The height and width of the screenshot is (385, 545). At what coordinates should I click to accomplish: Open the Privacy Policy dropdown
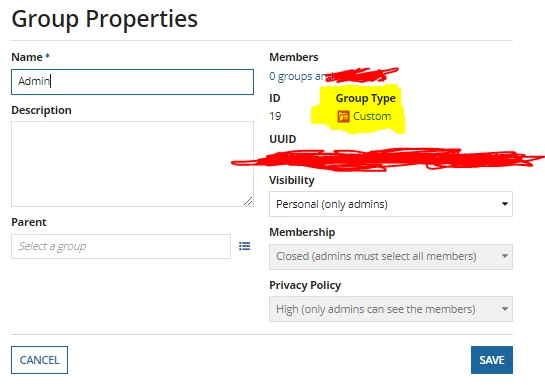coord(391,309)
